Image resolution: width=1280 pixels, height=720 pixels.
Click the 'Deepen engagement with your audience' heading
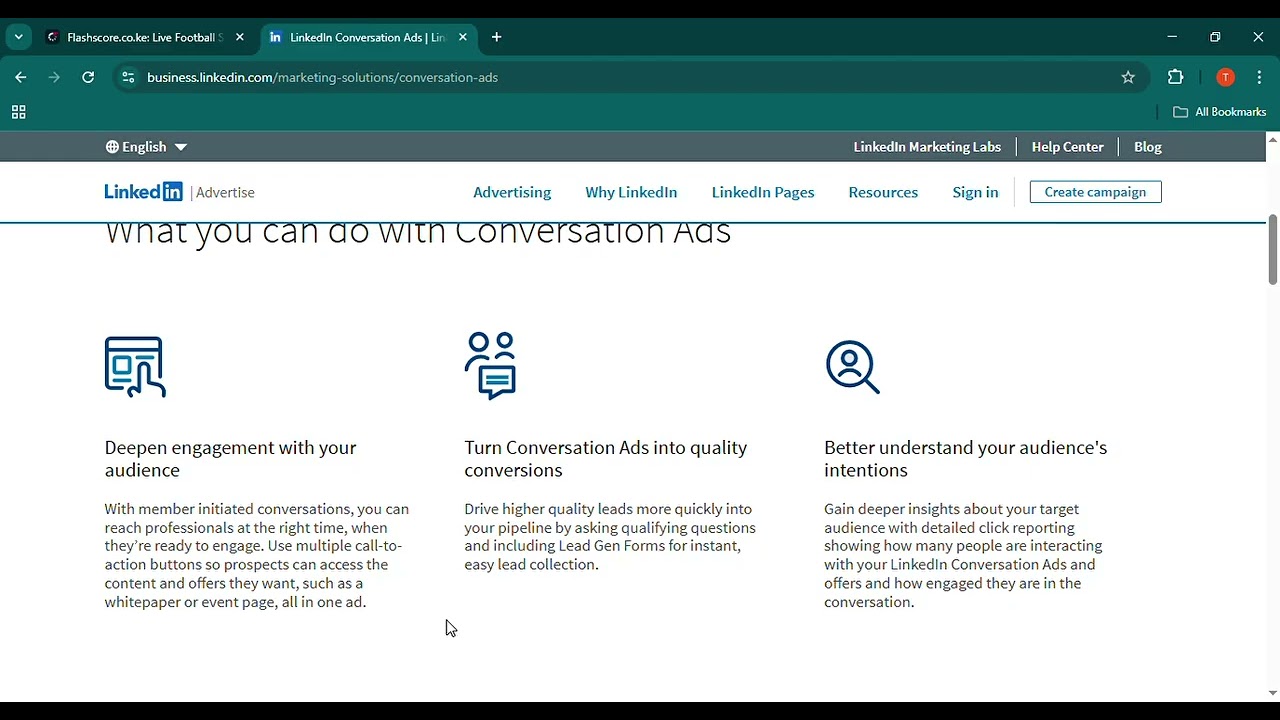(230, 459)
